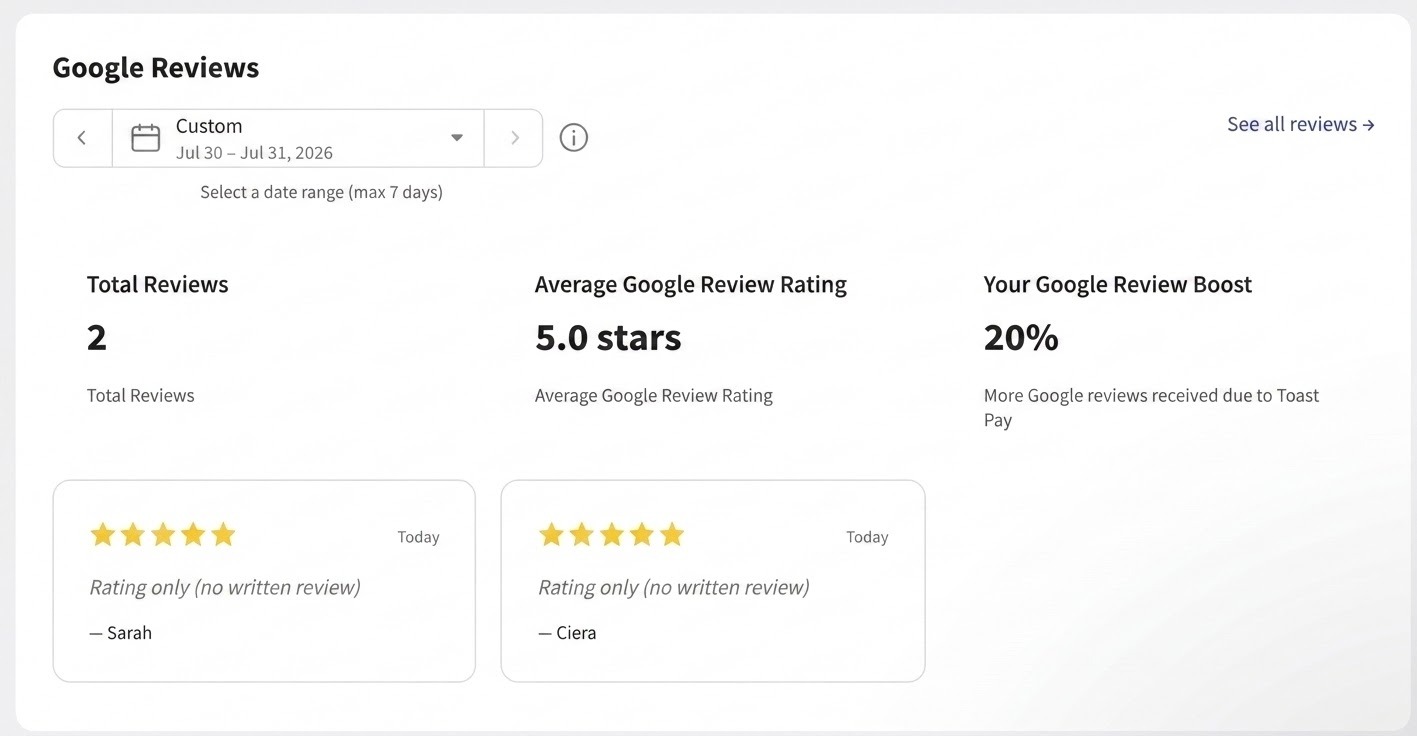Click the date text Jul 30 – Jul 31, 2026
The image size is (1417, 736).
tap(254, 153)
